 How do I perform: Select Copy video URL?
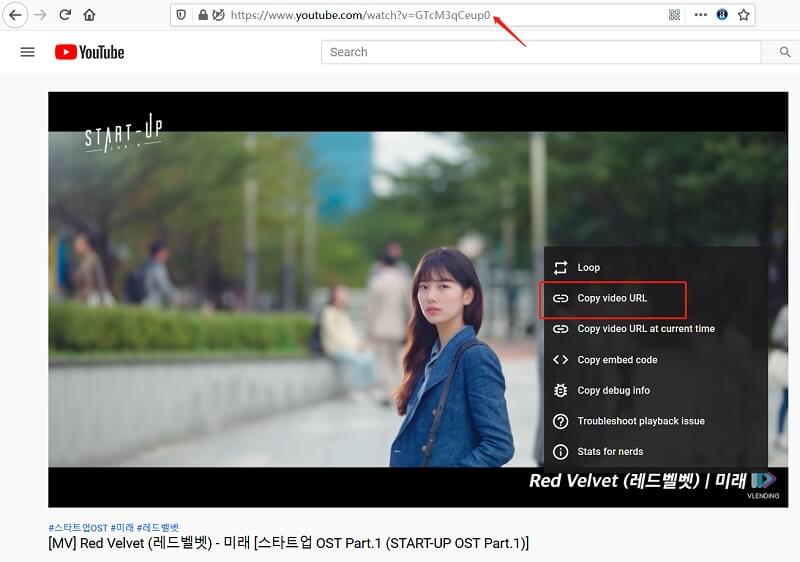[656, 298]
